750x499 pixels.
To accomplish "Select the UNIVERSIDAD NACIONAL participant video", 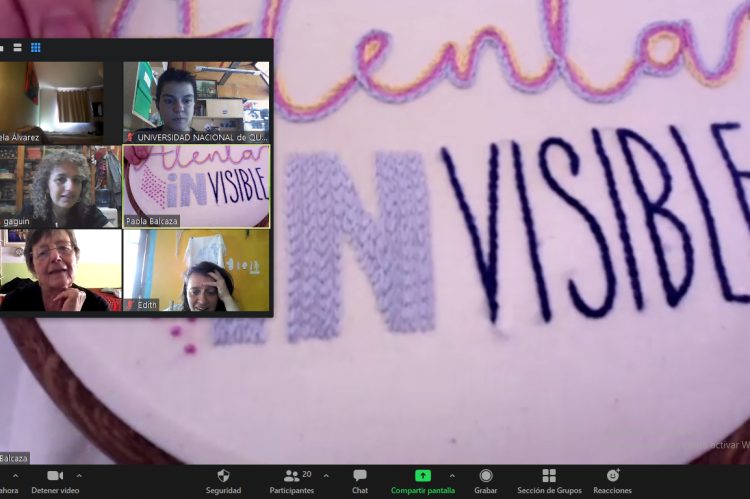I will click(x=196, y=101).
